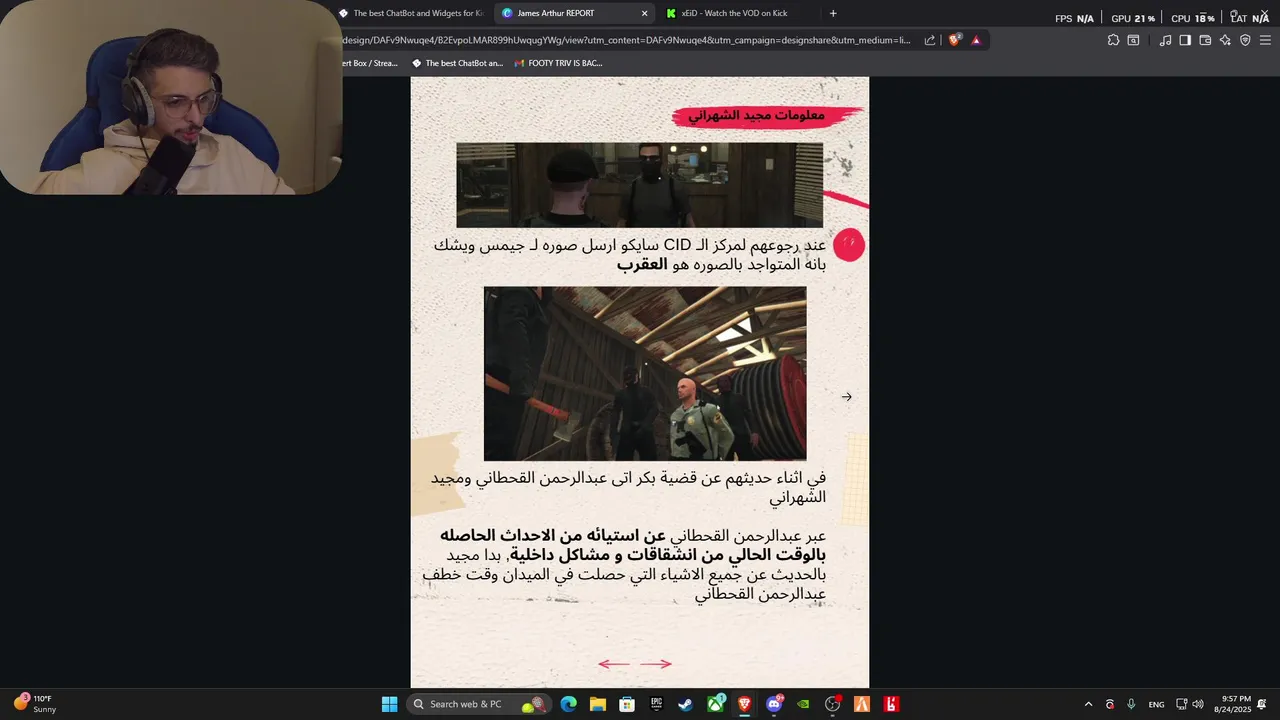Click the Brave VPN shield icon
1280x720 pixels.
pos(1245,40)
